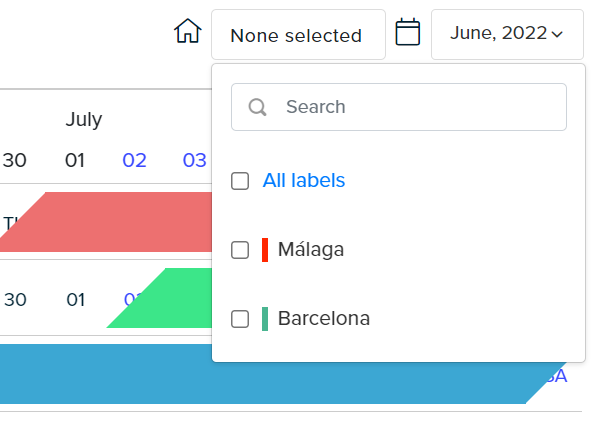The image size is (610, 439).
Task: Click the red Málaga color swatch
Action: coord(265,250)
